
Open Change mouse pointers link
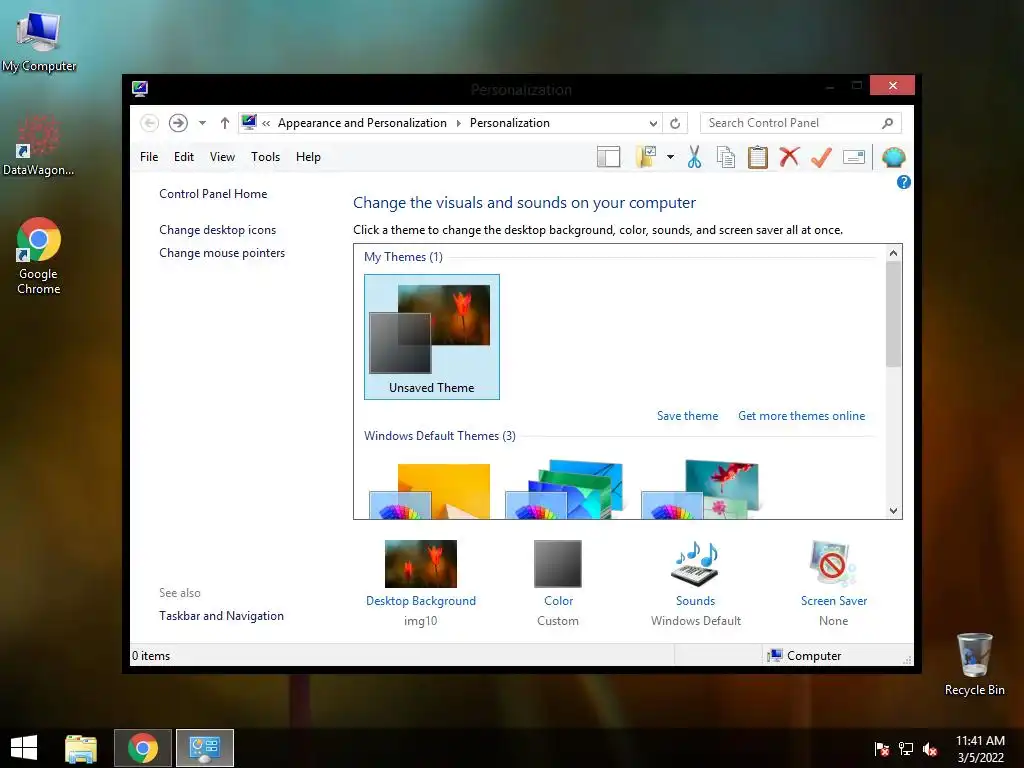tap(222, 253)
